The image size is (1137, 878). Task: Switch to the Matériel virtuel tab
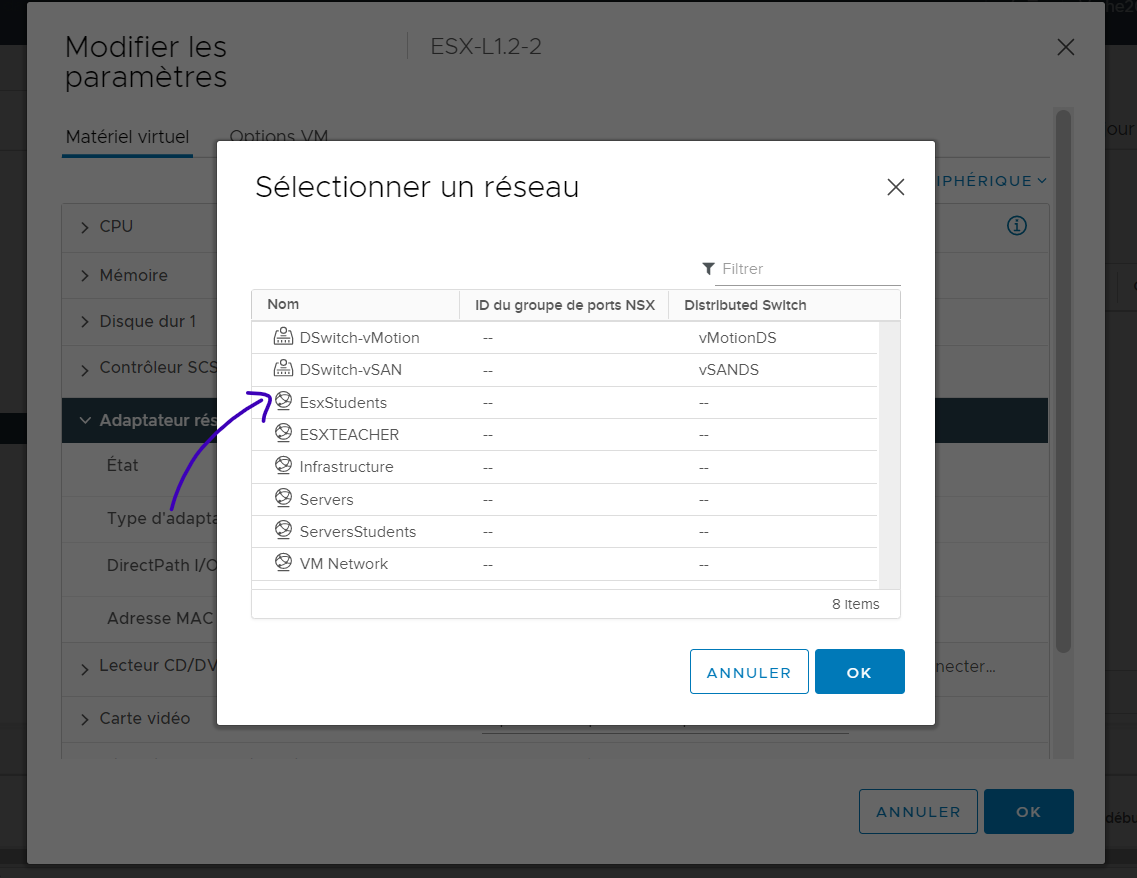[128, 137]
